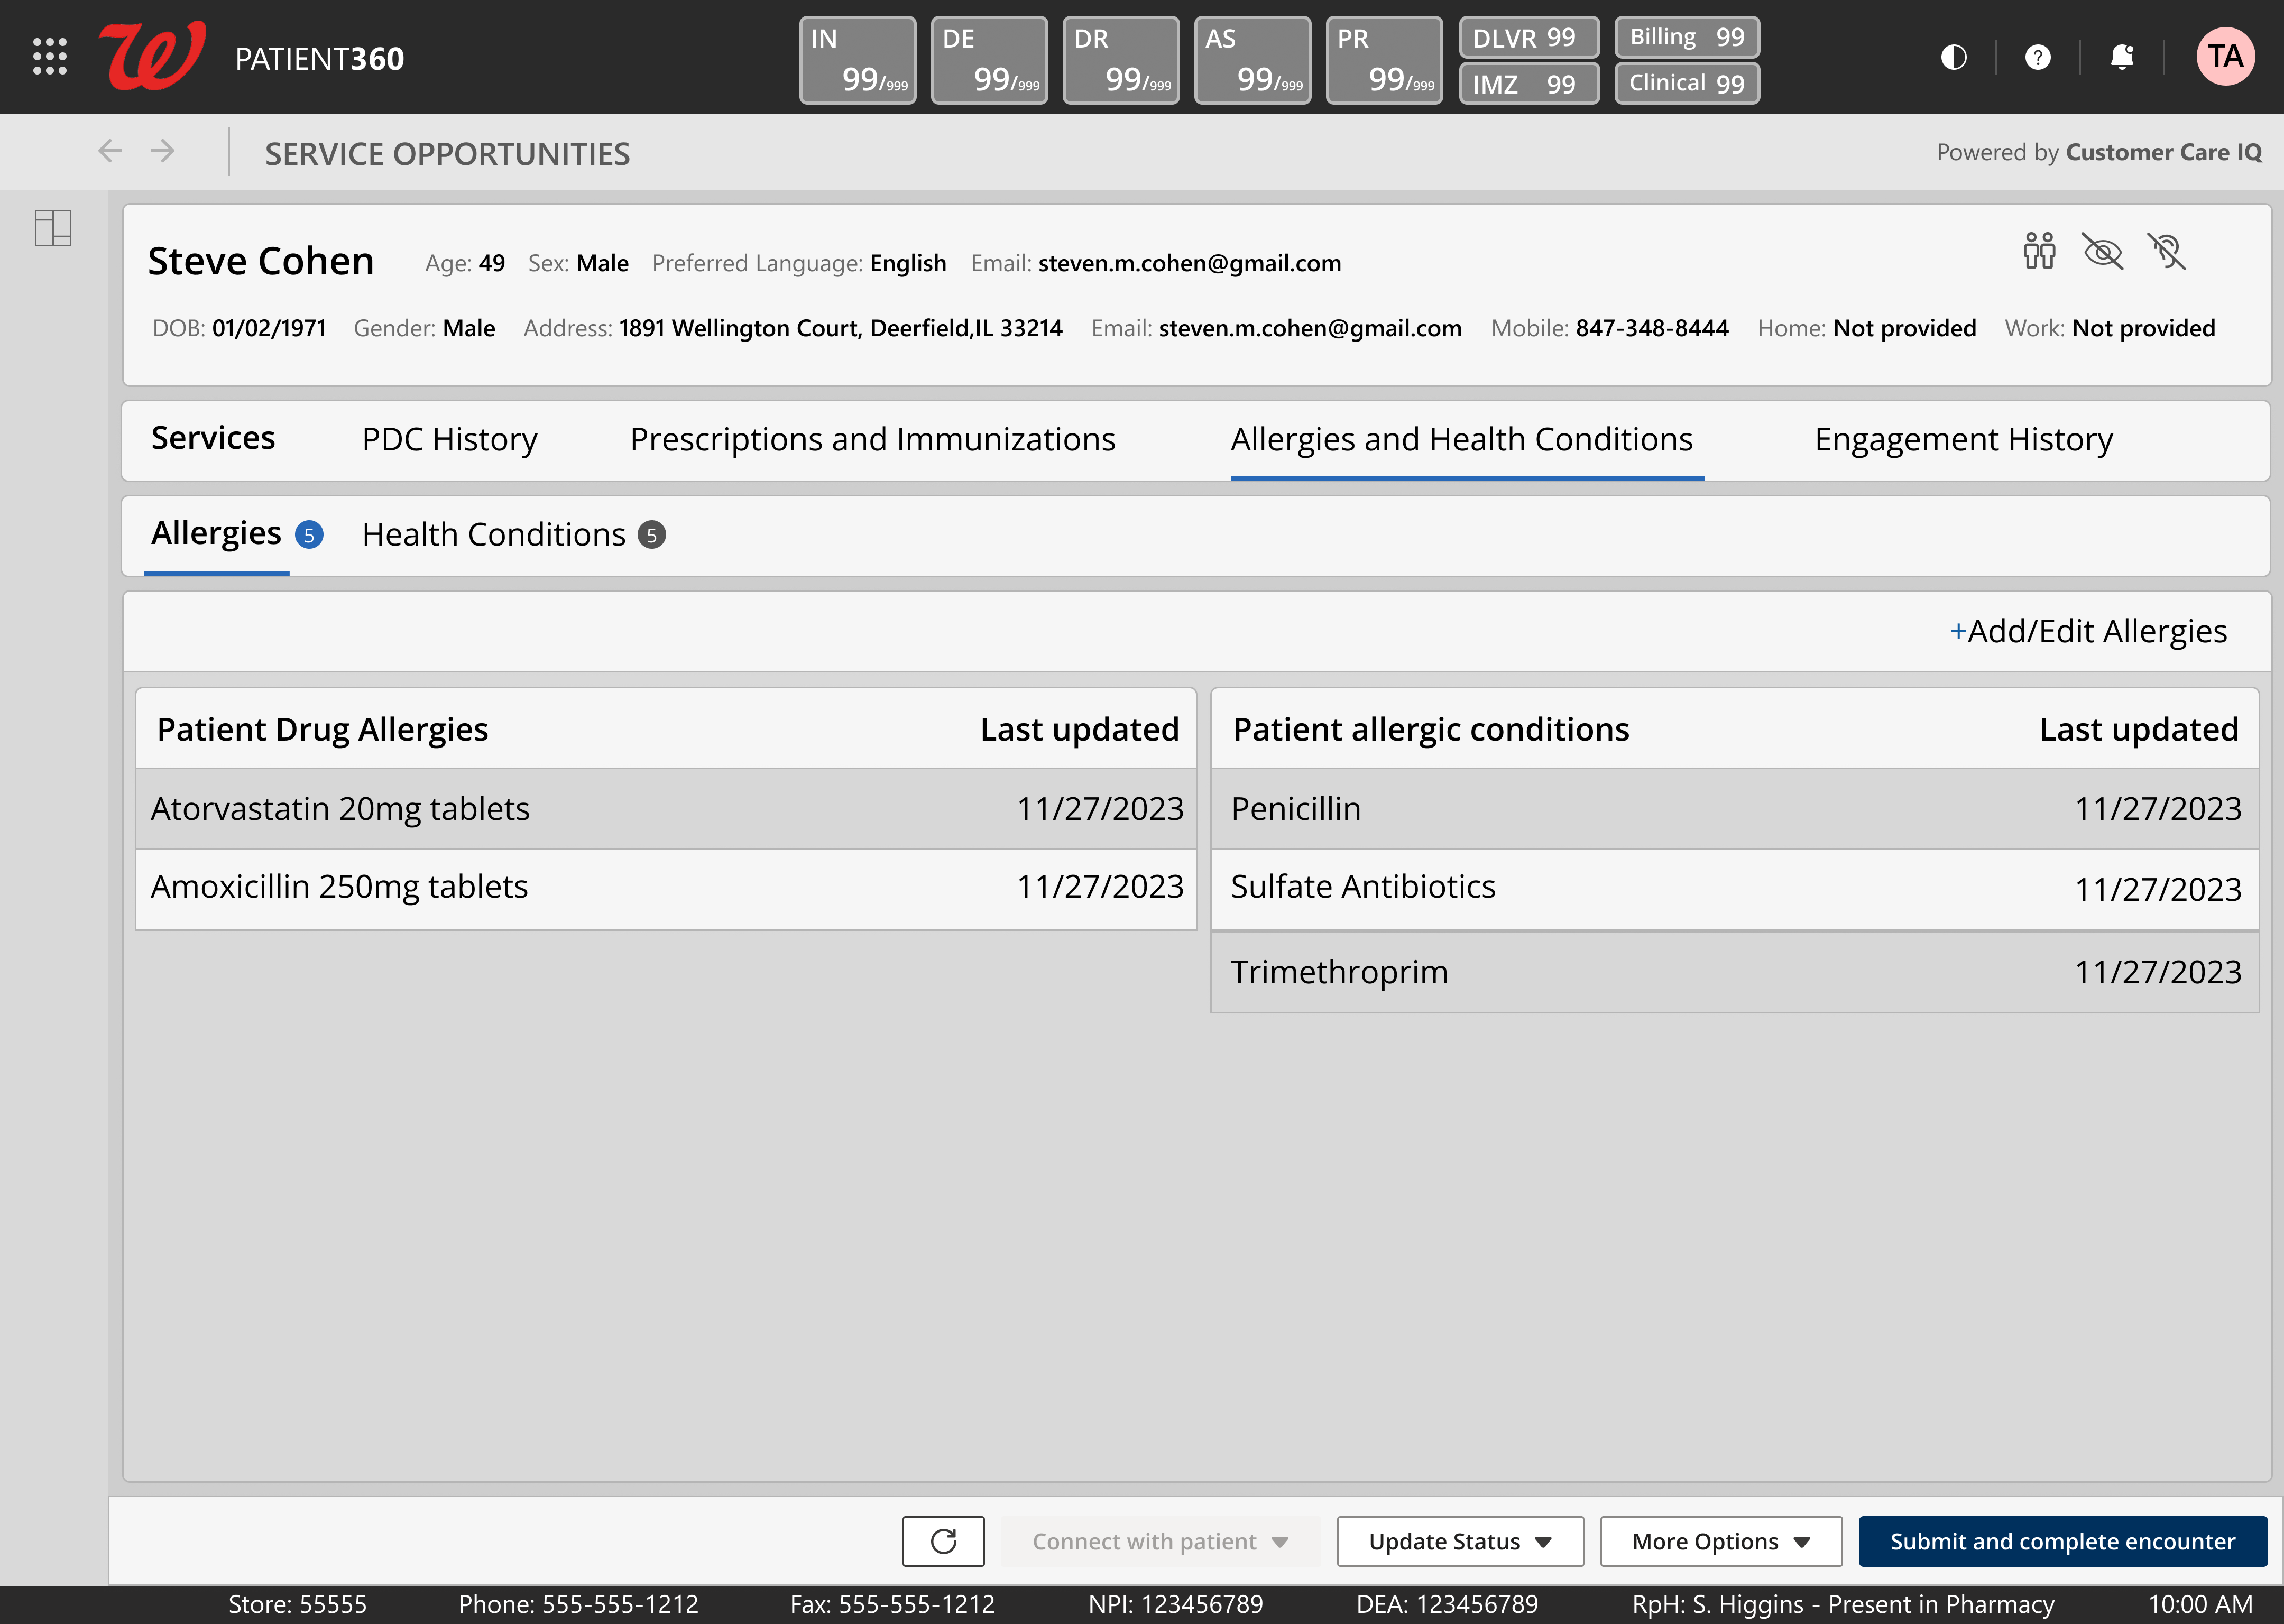The width and height of the screenshot is (2284, 1624).
Task: Click the back arrow navigation icon
Action: [110, 151]
